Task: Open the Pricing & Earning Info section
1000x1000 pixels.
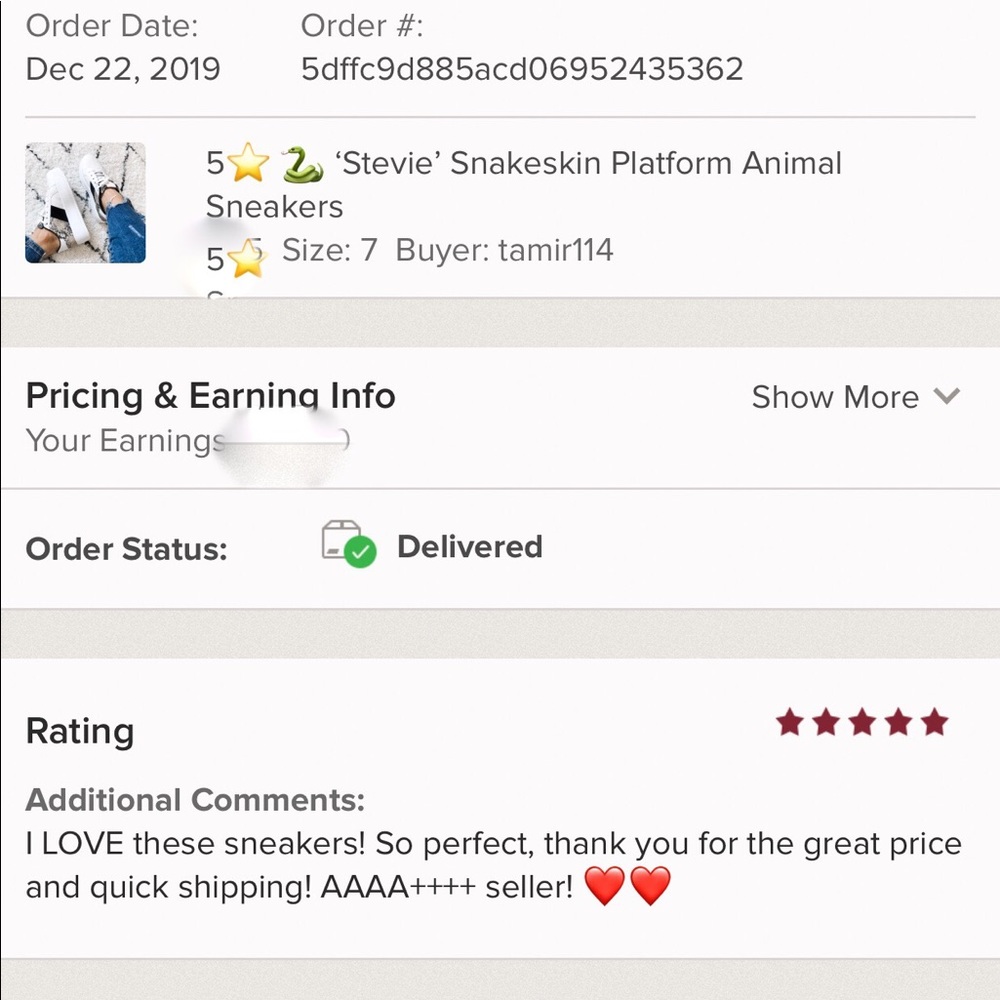Action: tap(210, 396)
